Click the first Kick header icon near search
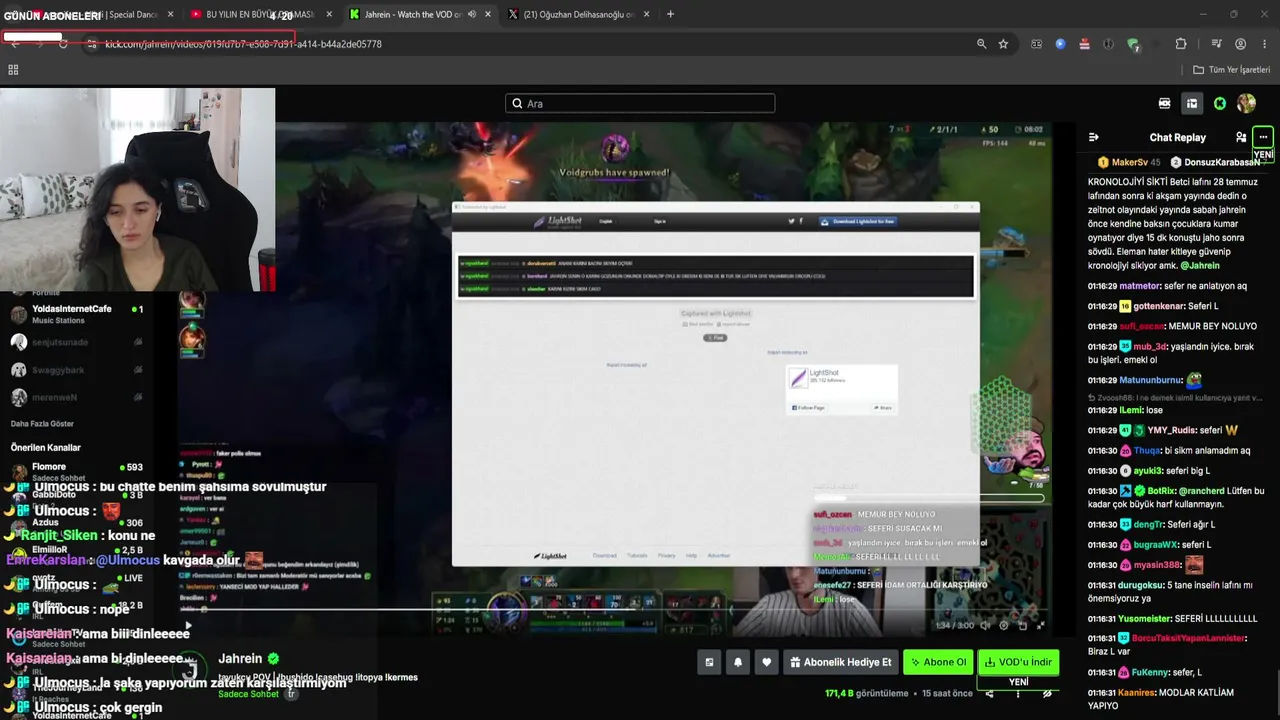The width and height of the screenshot is (1280, 720). click(1165, 103)
